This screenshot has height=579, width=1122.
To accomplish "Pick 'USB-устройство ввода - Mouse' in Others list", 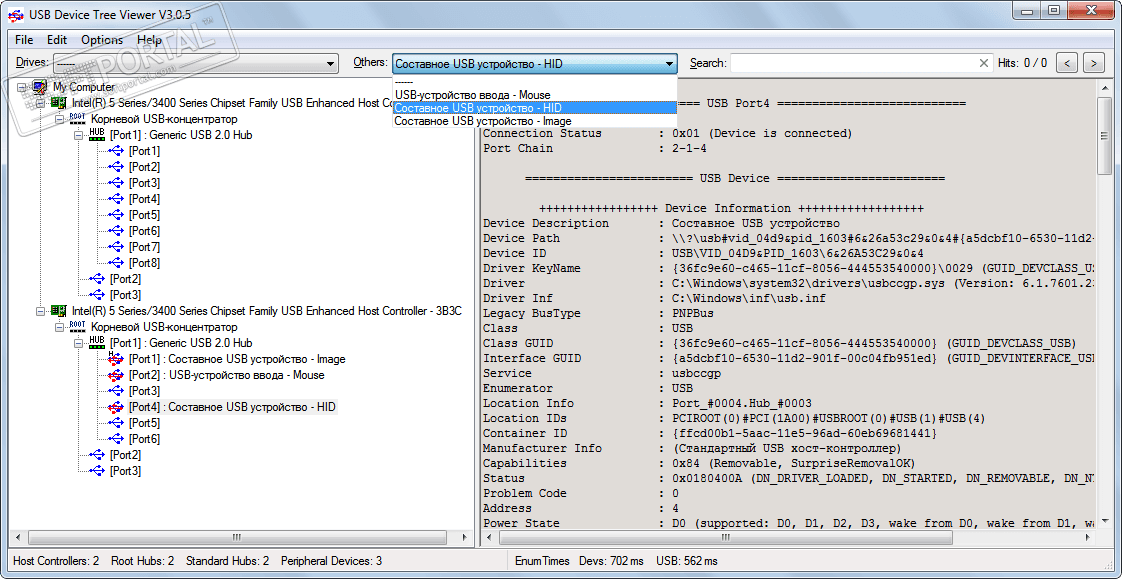I will pos(535,94).
